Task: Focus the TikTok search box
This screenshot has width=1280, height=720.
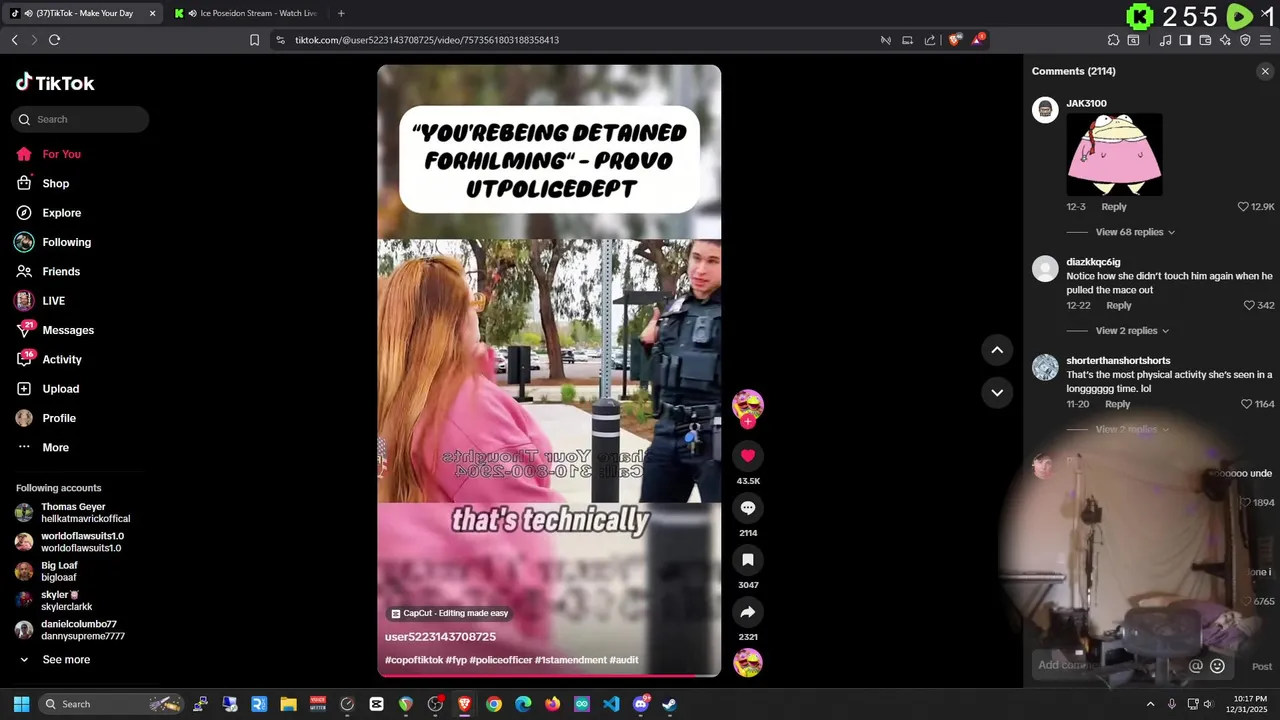Action: (x=80, y=119)
